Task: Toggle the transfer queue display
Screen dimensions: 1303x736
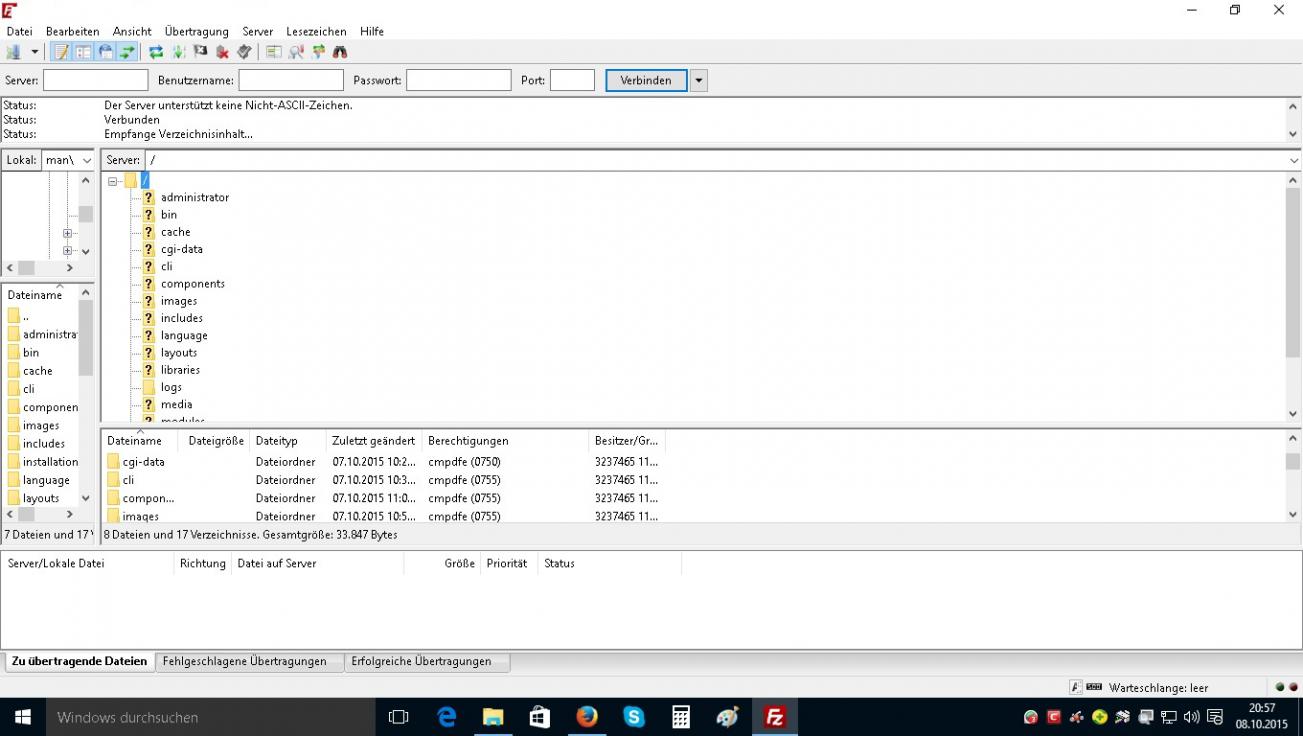Action: point(127,52)
